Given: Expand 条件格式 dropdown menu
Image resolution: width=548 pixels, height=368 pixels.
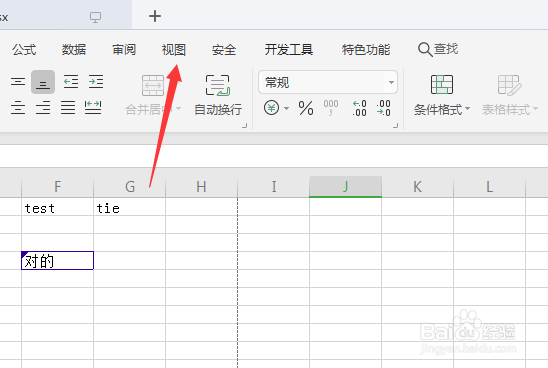Looking at the screenshot, I should [x=467, y=109].
